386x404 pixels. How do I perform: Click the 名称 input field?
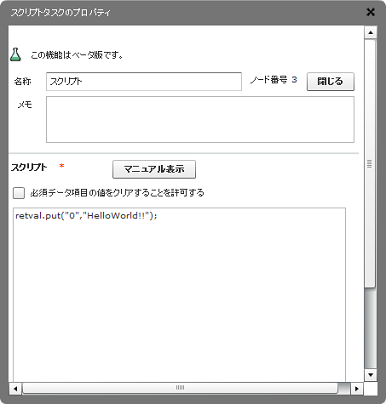[144, 81]
